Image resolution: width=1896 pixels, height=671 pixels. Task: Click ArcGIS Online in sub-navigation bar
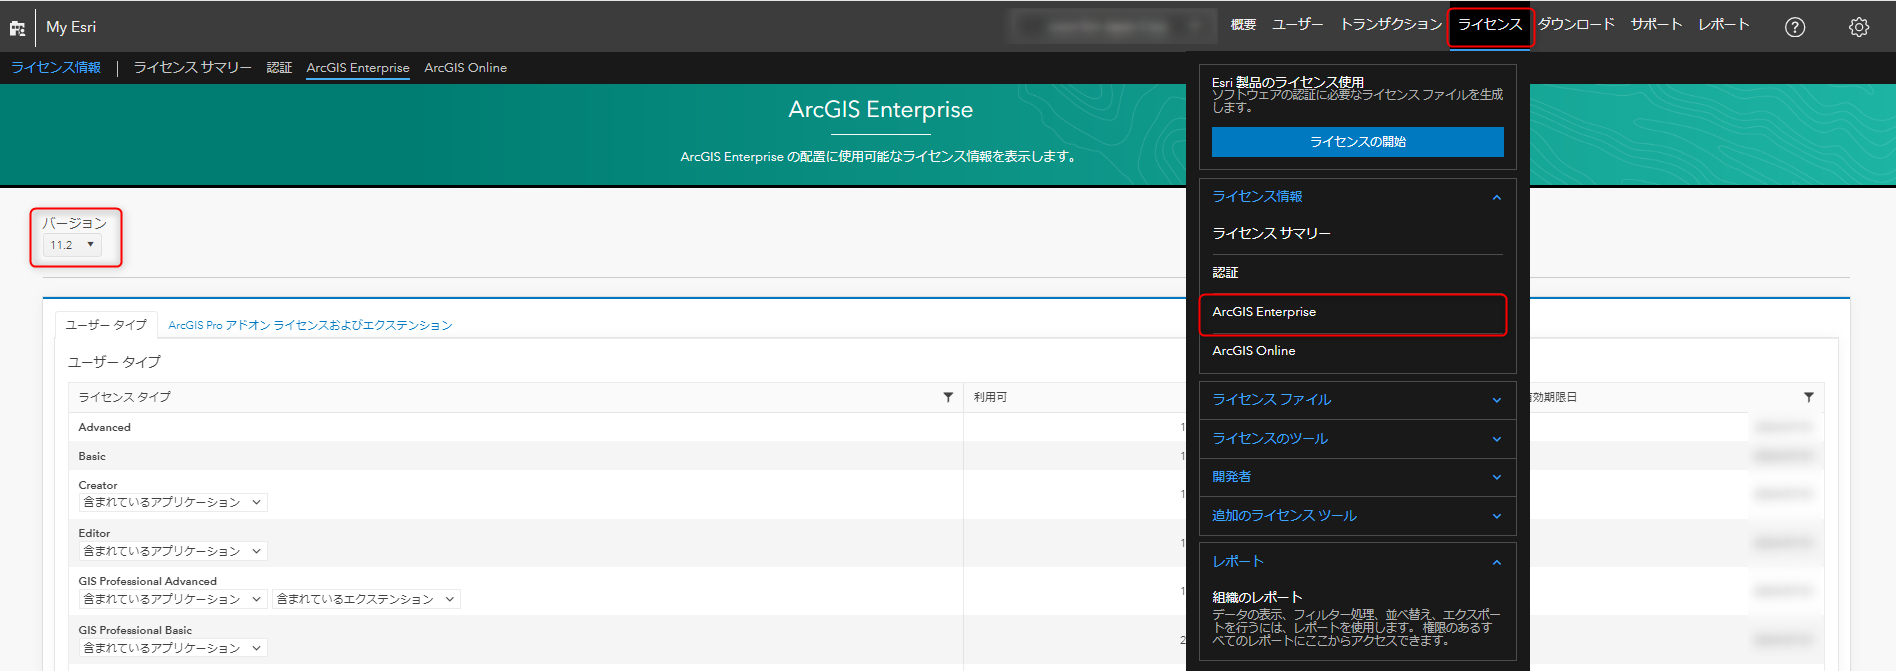tap(465, 68)
